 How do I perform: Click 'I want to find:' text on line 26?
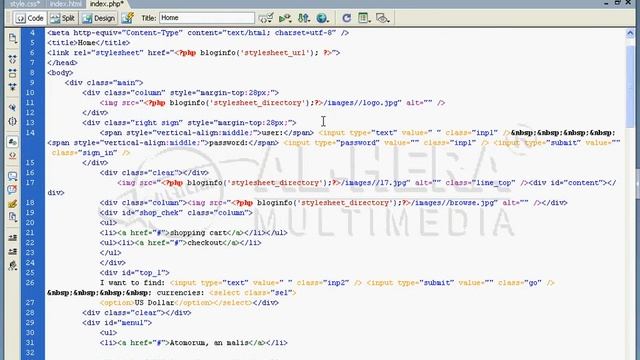tap(132, 282)
